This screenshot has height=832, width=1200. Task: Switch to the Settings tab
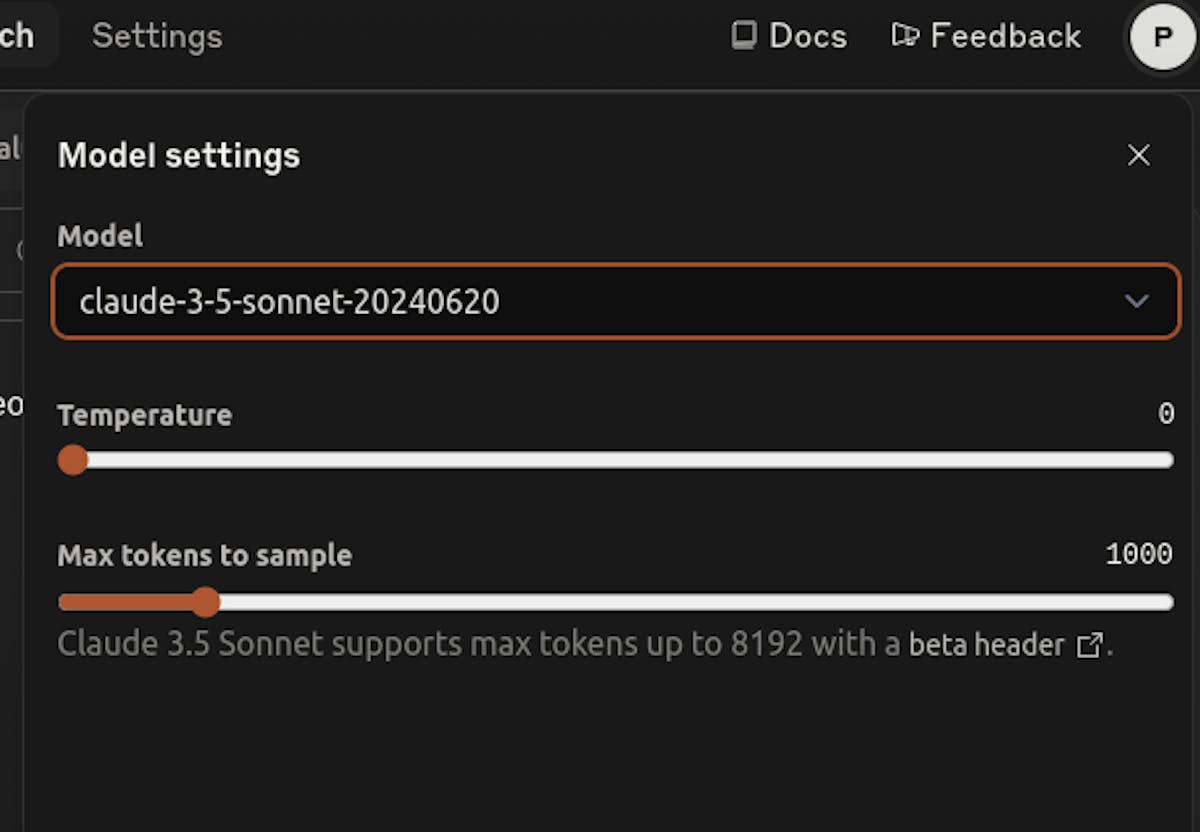(x=157, y=36)
